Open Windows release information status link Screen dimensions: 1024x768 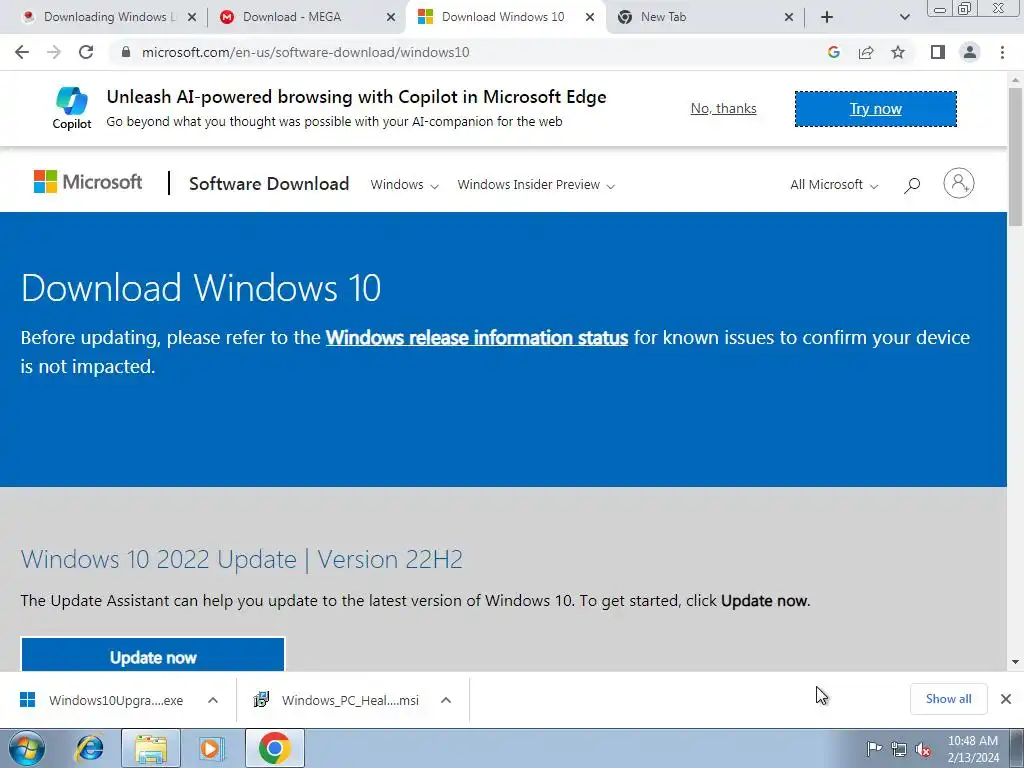[477, 338]
